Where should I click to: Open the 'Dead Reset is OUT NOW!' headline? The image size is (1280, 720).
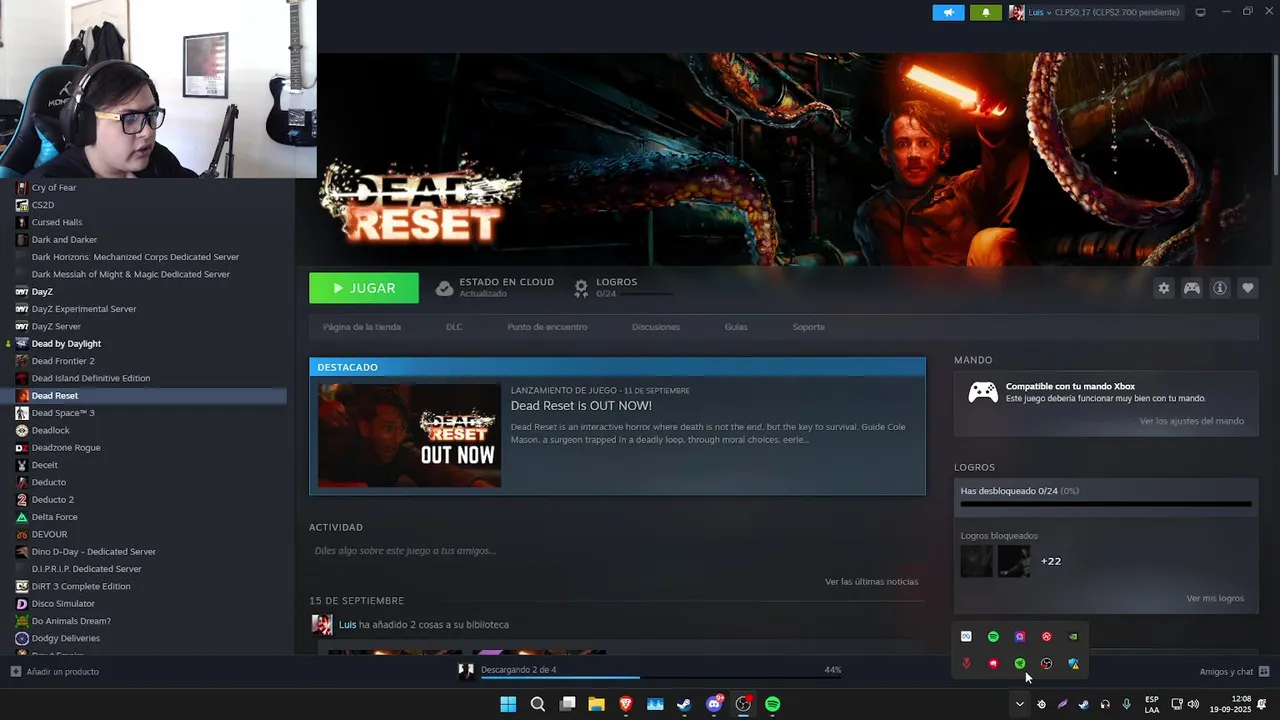click(x=581, y=405)
